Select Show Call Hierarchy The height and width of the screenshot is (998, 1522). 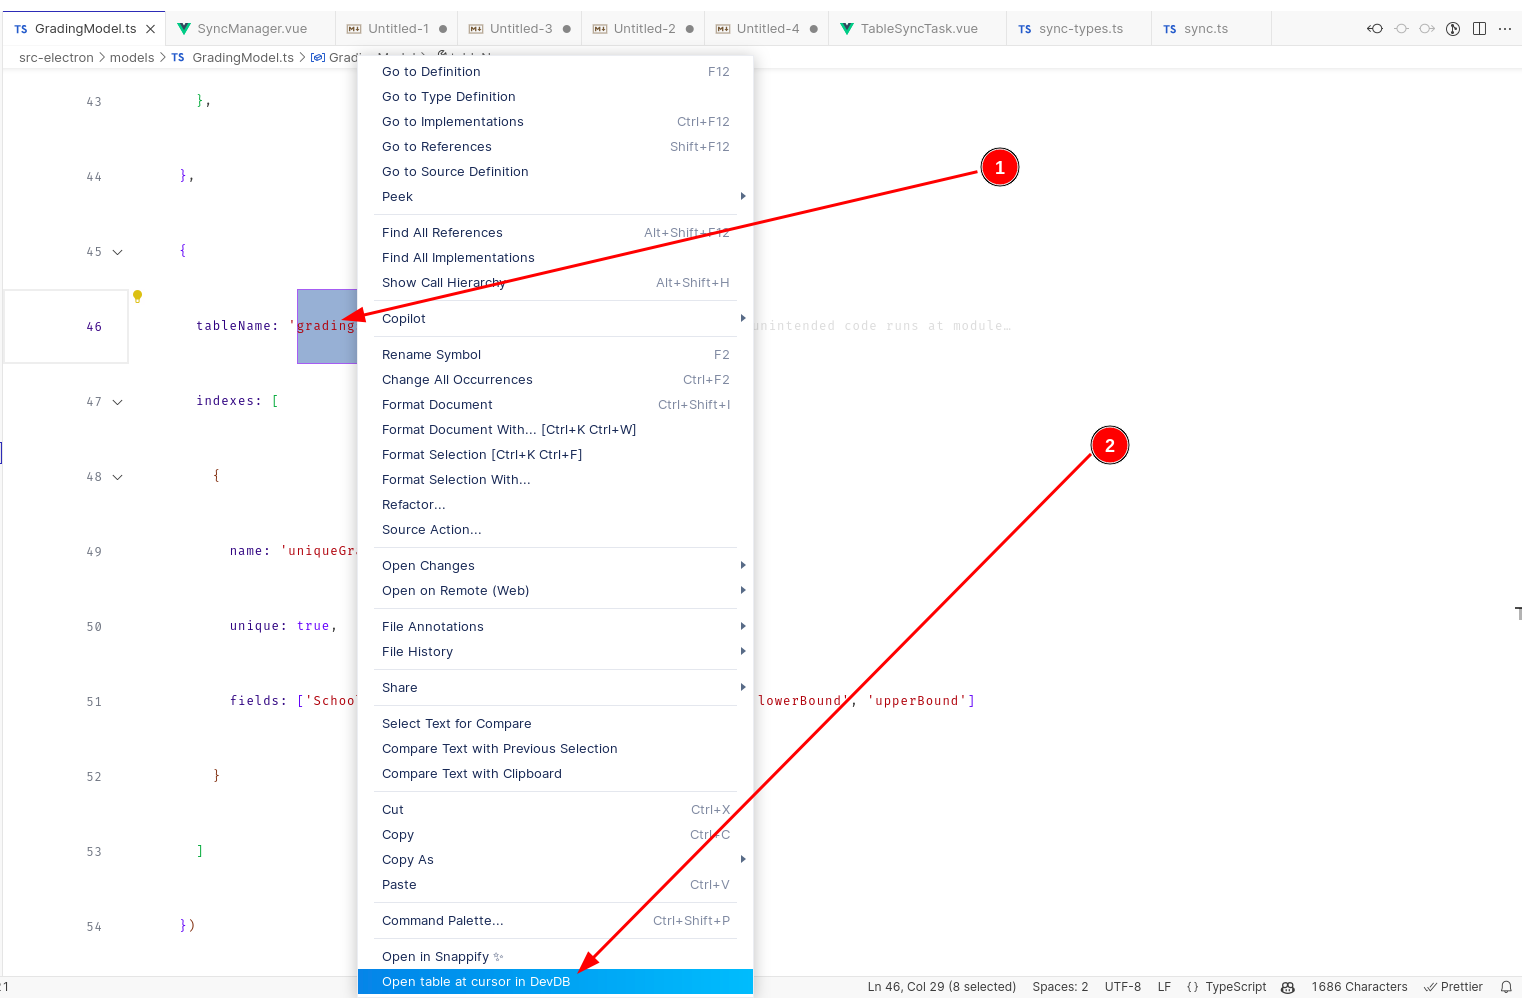556,283
